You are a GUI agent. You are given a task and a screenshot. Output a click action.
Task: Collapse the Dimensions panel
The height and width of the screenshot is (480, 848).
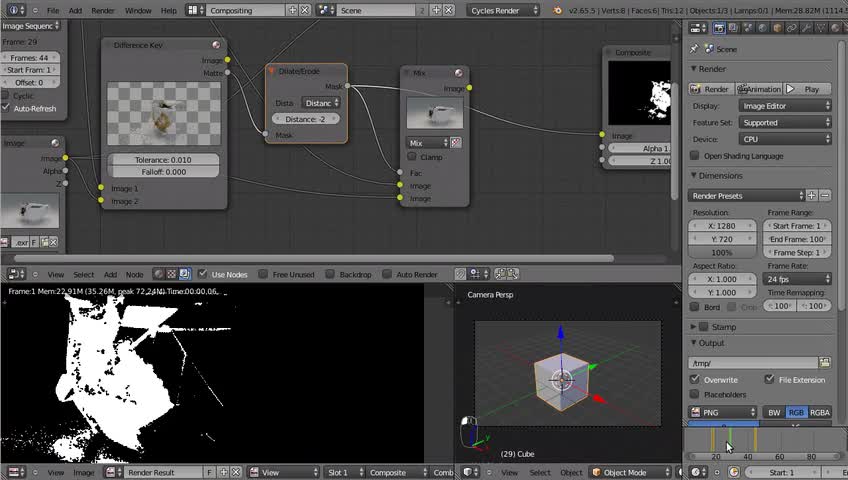click(x=720, y=176)
